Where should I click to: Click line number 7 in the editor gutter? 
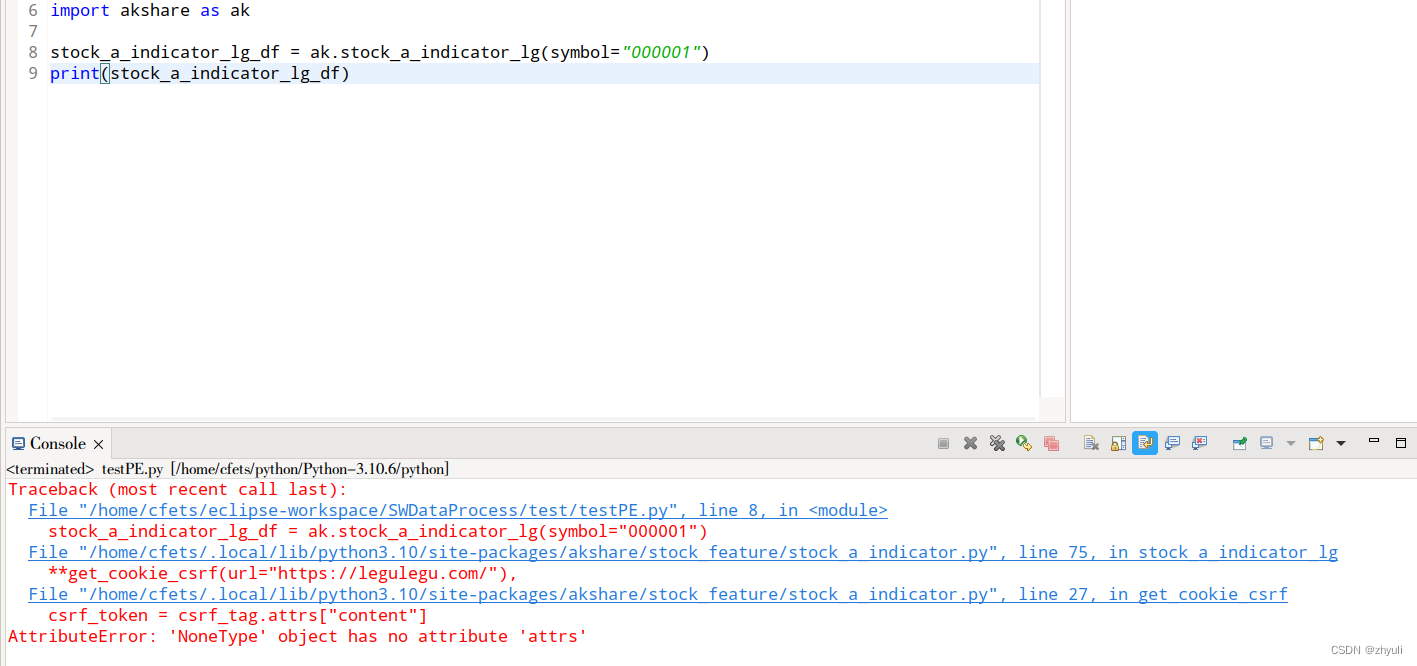click(33, 31)
